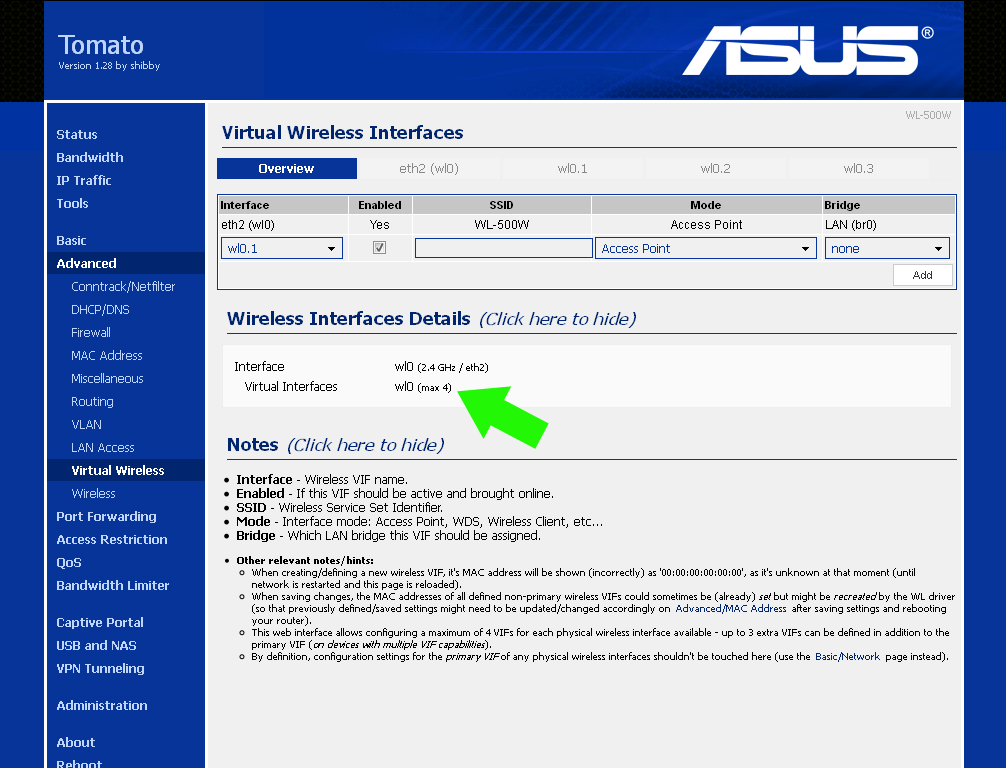Click the Tomato title in the header

(101, 45)
